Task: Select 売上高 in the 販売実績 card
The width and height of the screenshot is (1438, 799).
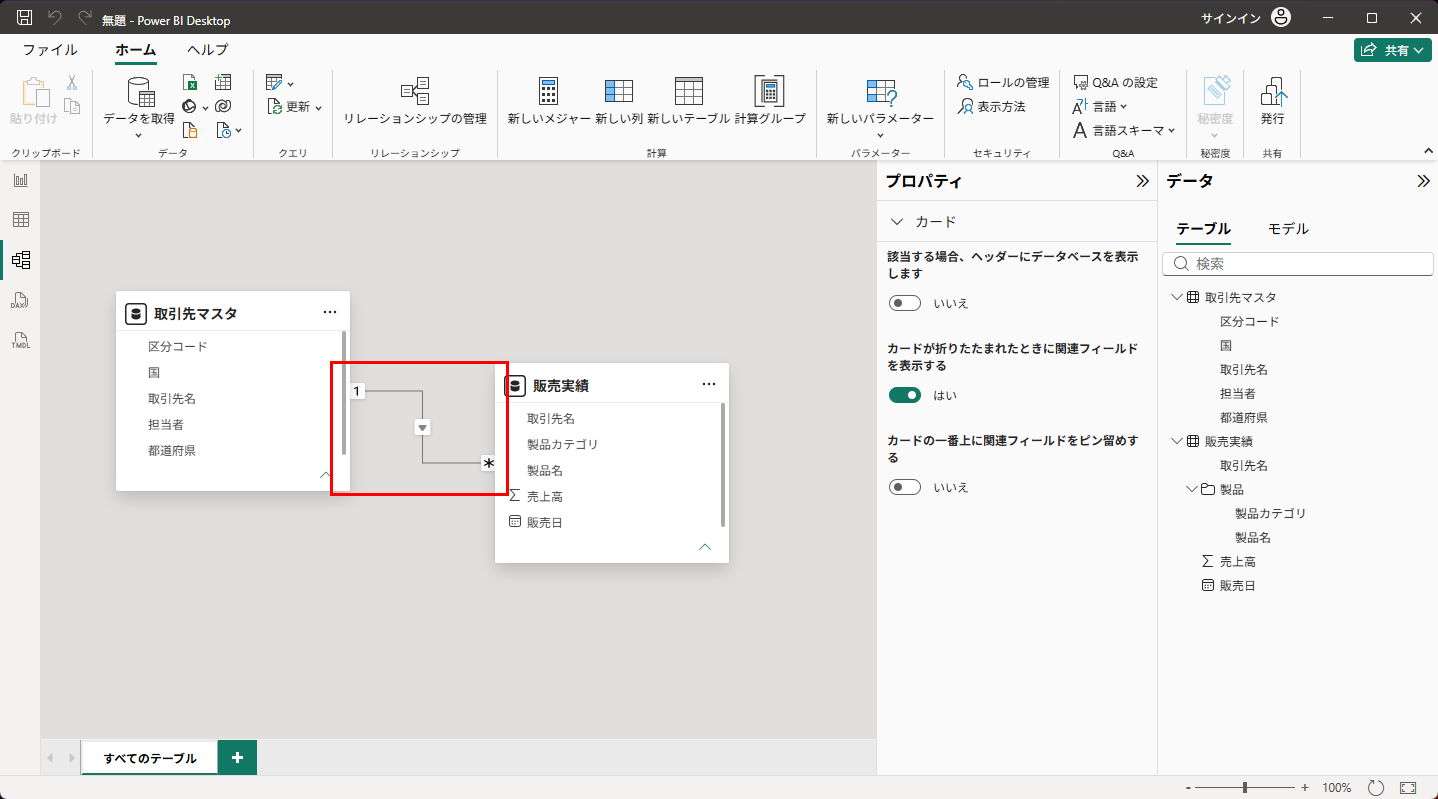Action: [545, 496]
